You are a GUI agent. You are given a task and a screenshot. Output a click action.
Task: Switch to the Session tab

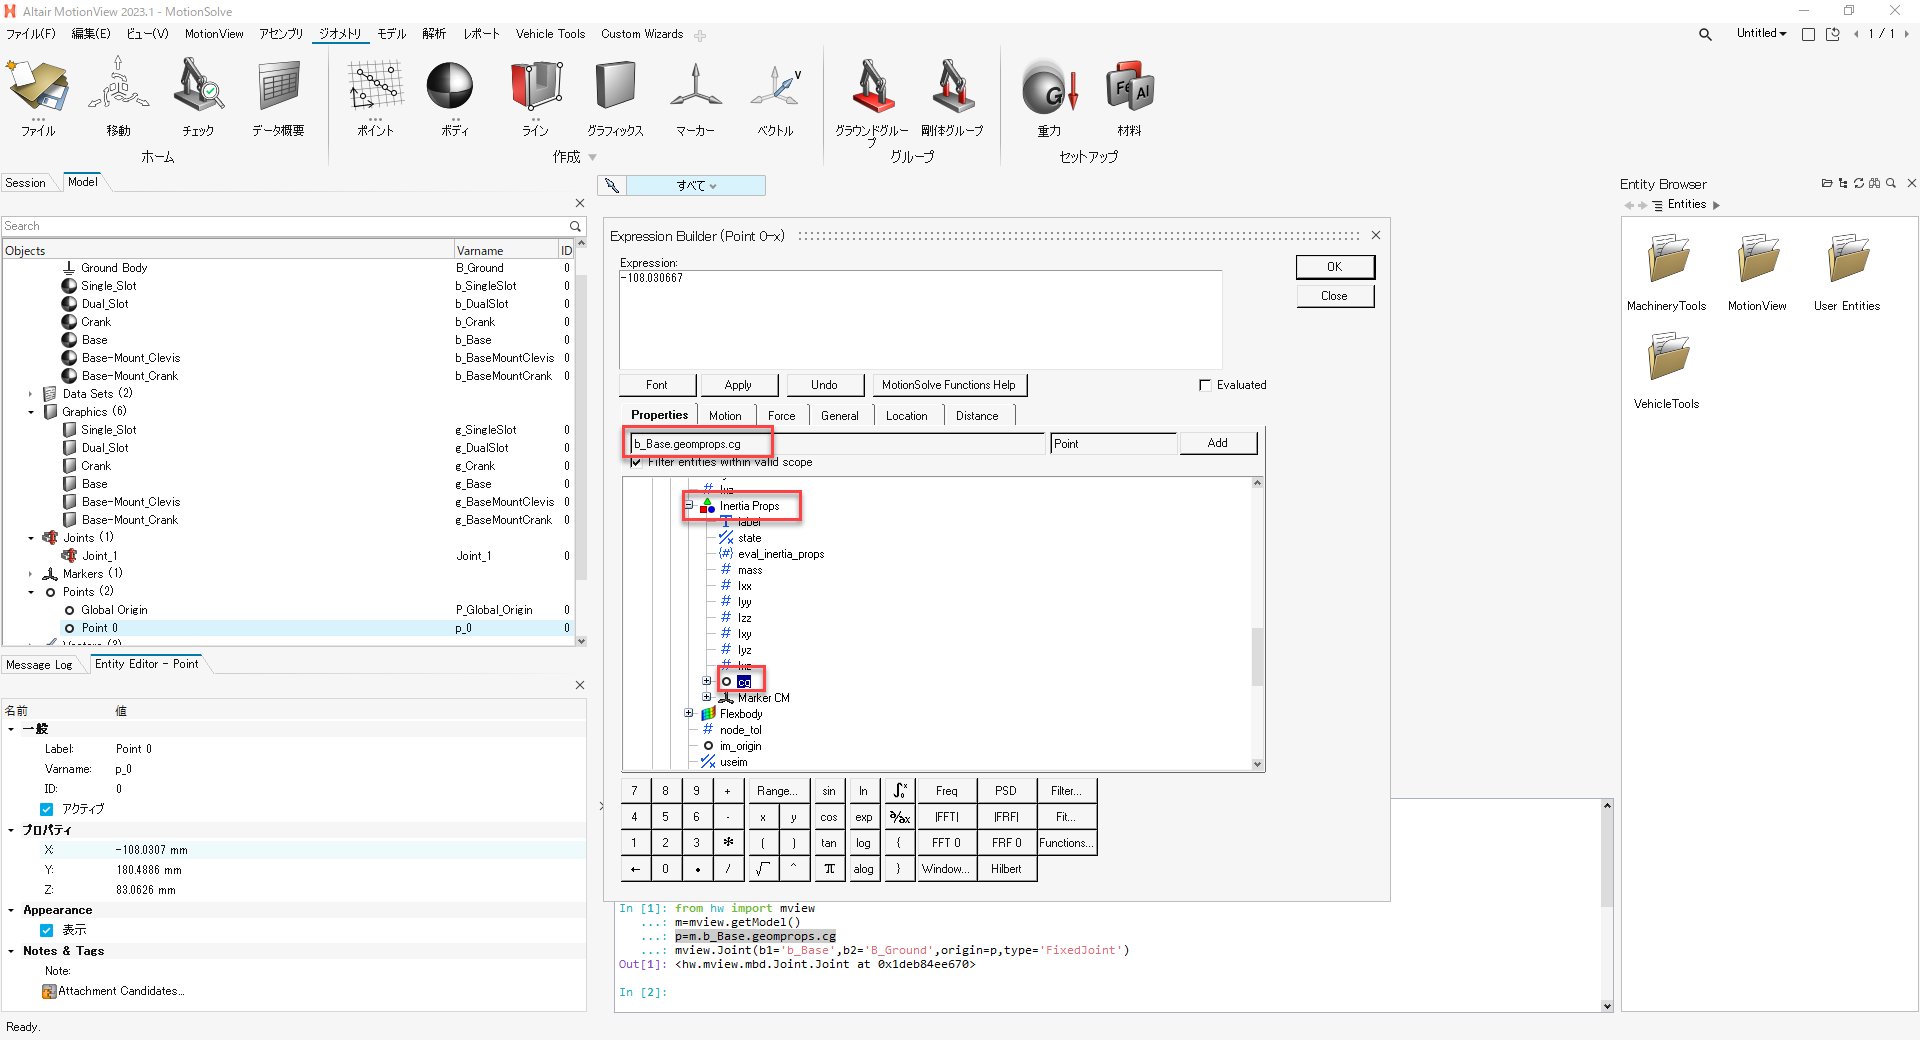click(26, 182)
